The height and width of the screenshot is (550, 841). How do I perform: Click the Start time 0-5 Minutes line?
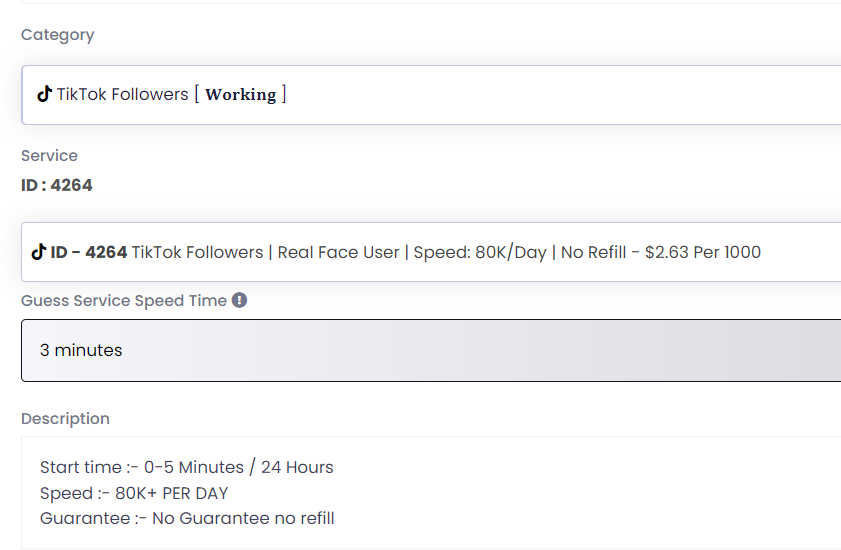187,467
